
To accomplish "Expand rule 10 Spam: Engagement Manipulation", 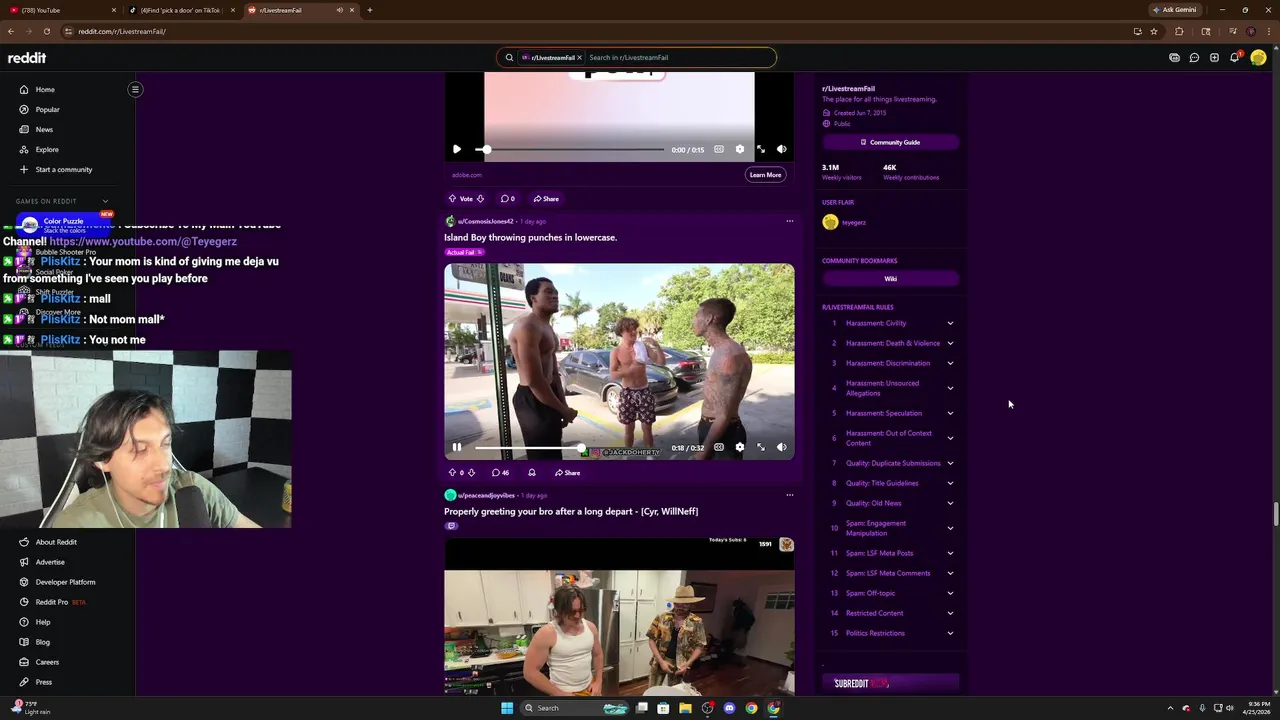I will pyautogui.click(x=950, y=528).
